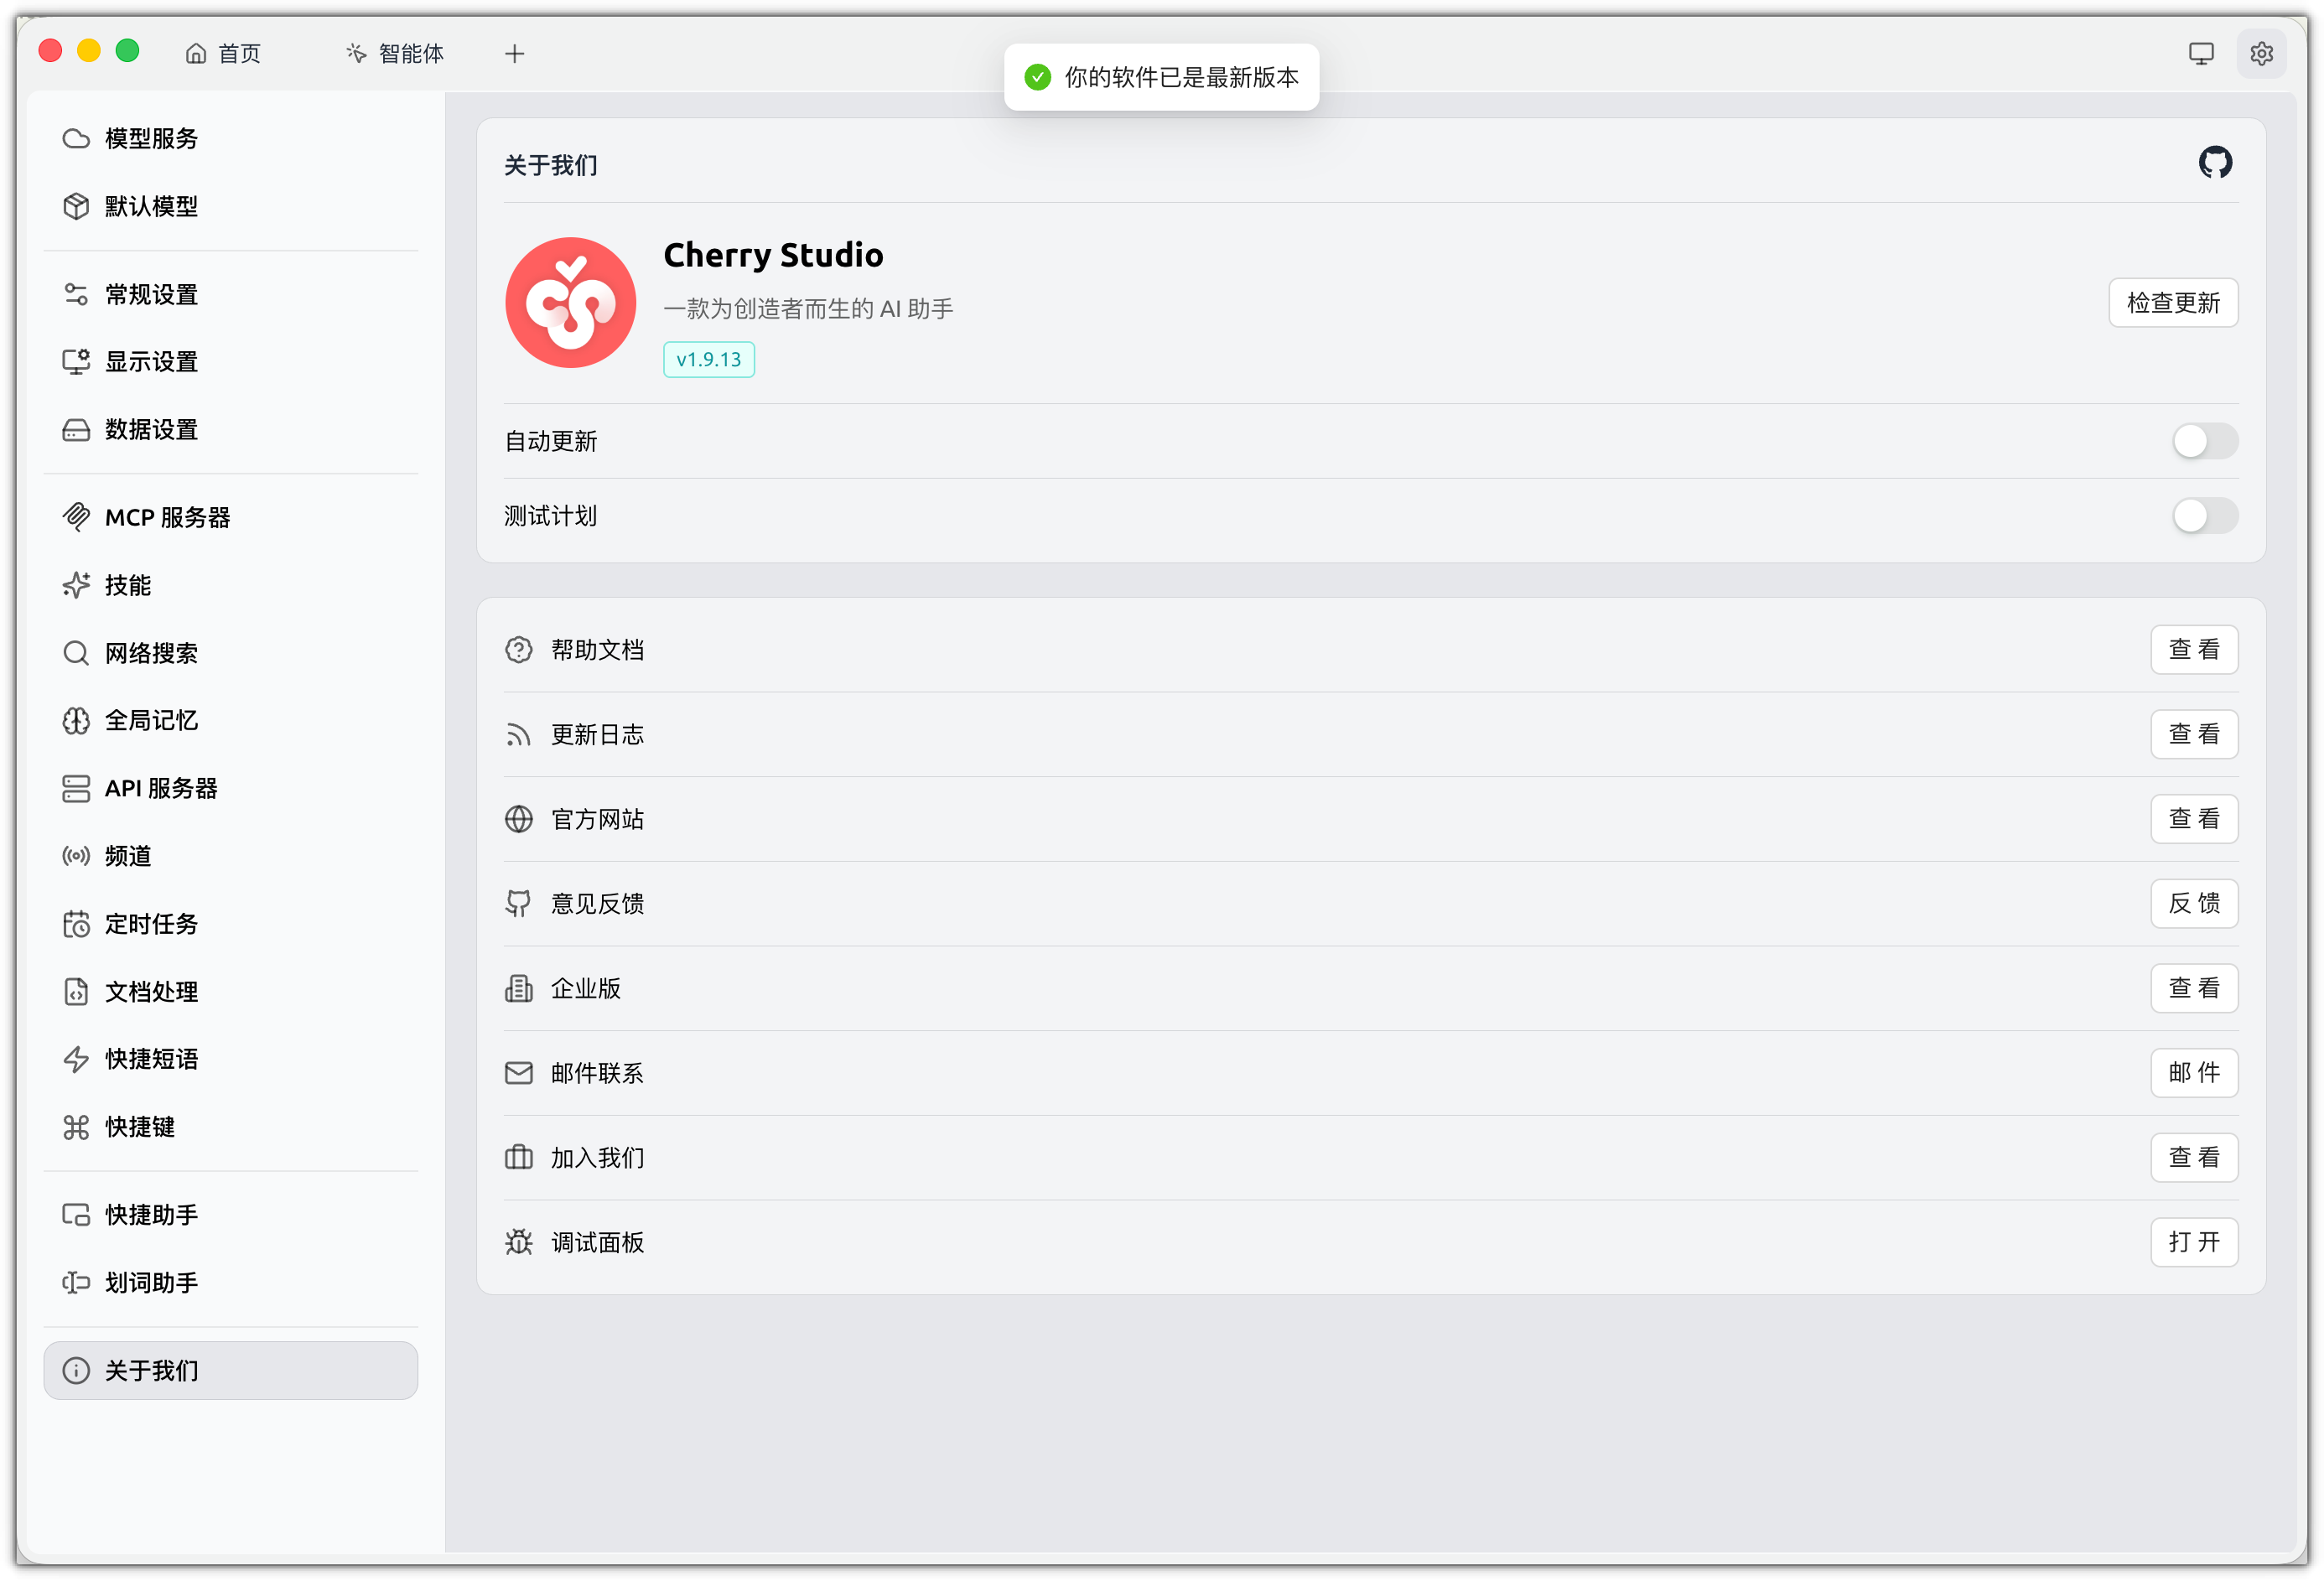Switch to the 智能体 tab
This screenshot has width=2324, height=1581.
(395, 53)
